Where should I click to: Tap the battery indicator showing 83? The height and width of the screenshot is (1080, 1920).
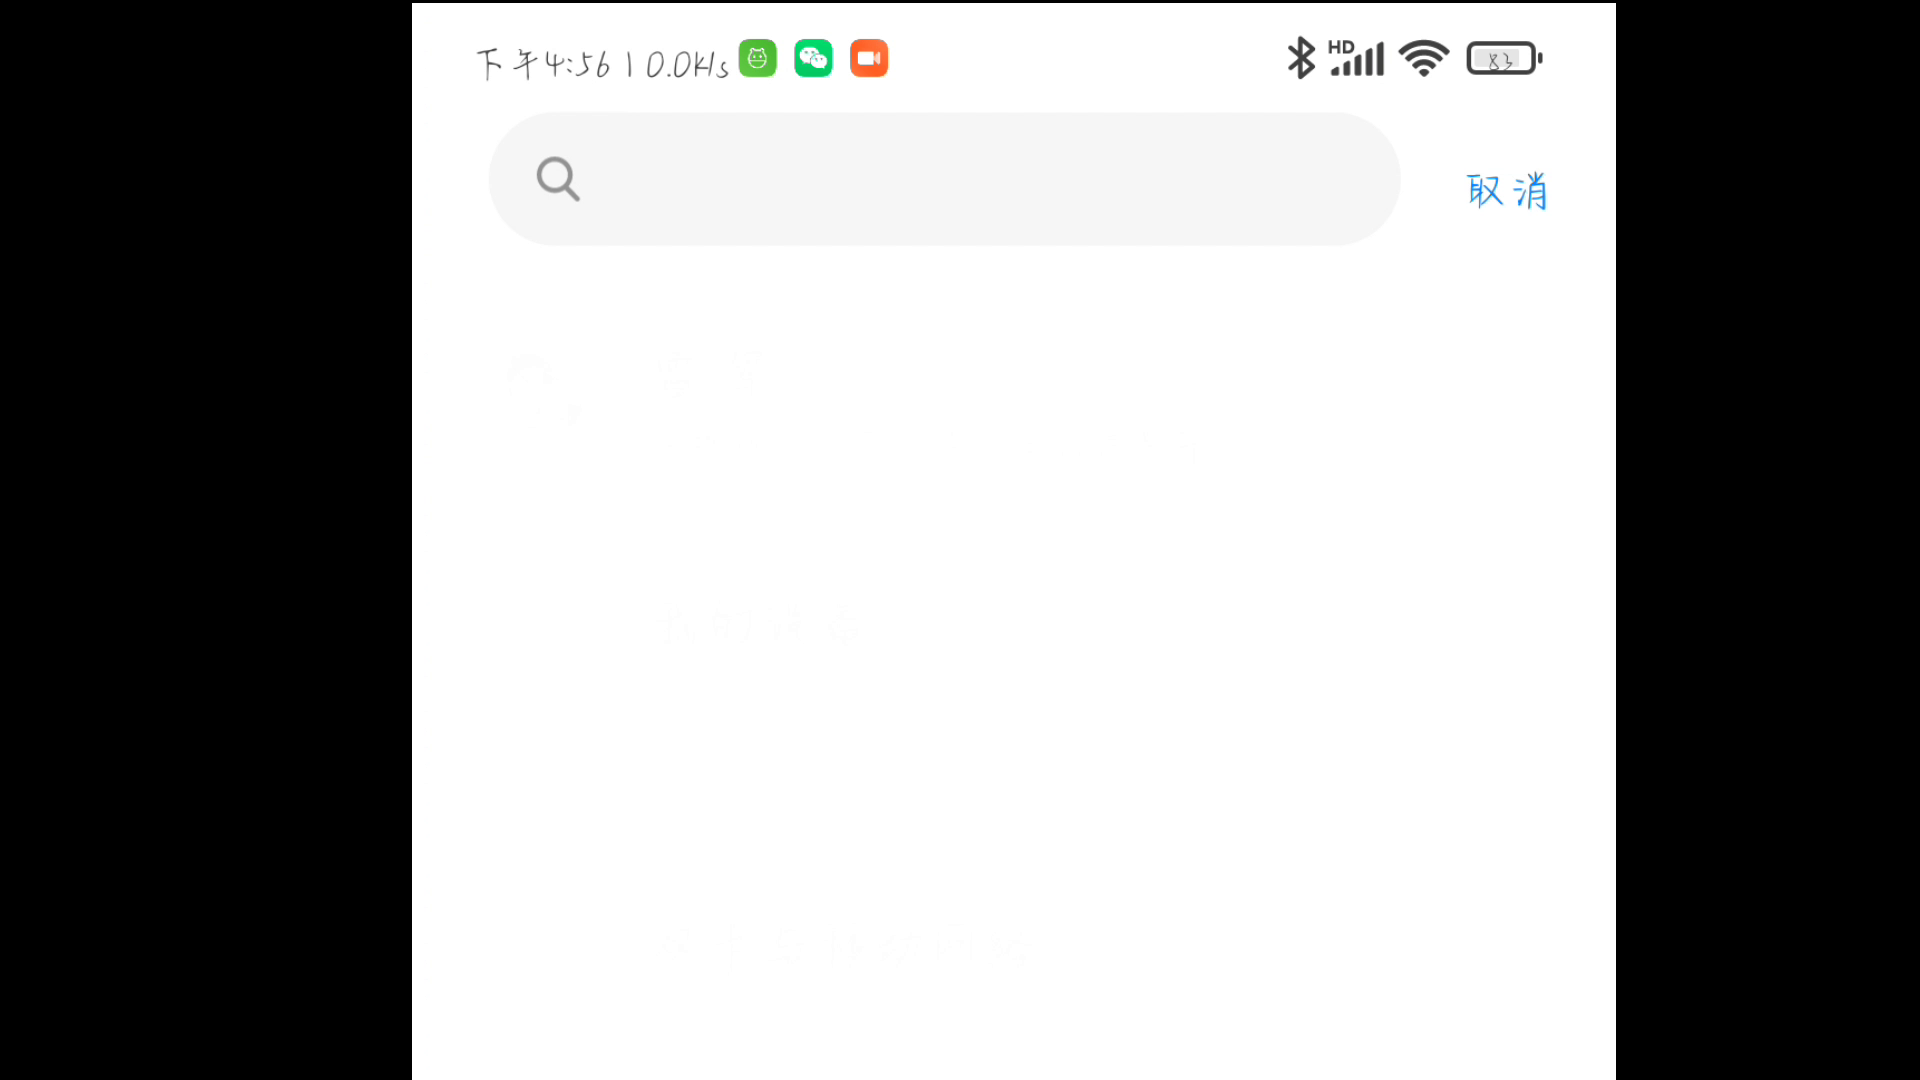tap(1504, 58)
